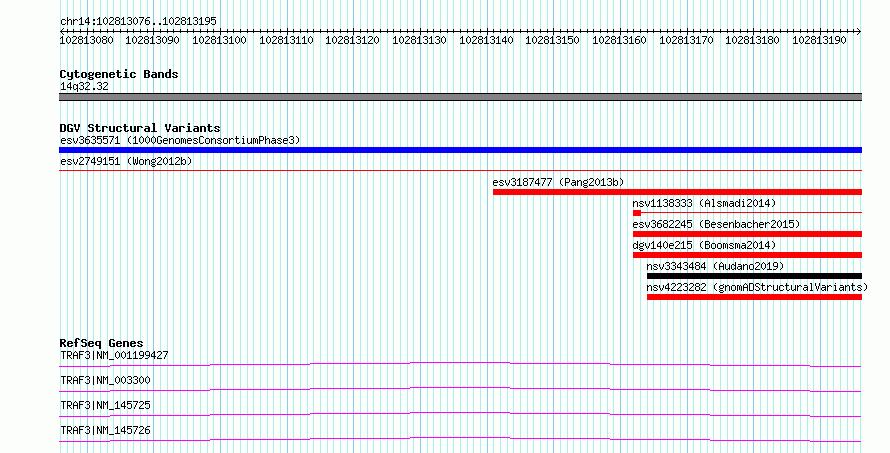Click ruler position 102813140
The image size is (890, 453).
coord(486,40)
